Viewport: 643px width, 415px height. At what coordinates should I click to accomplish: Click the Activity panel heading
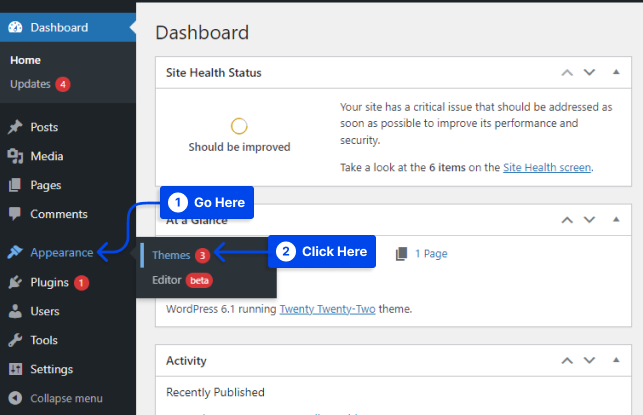[x=186, y=361]
